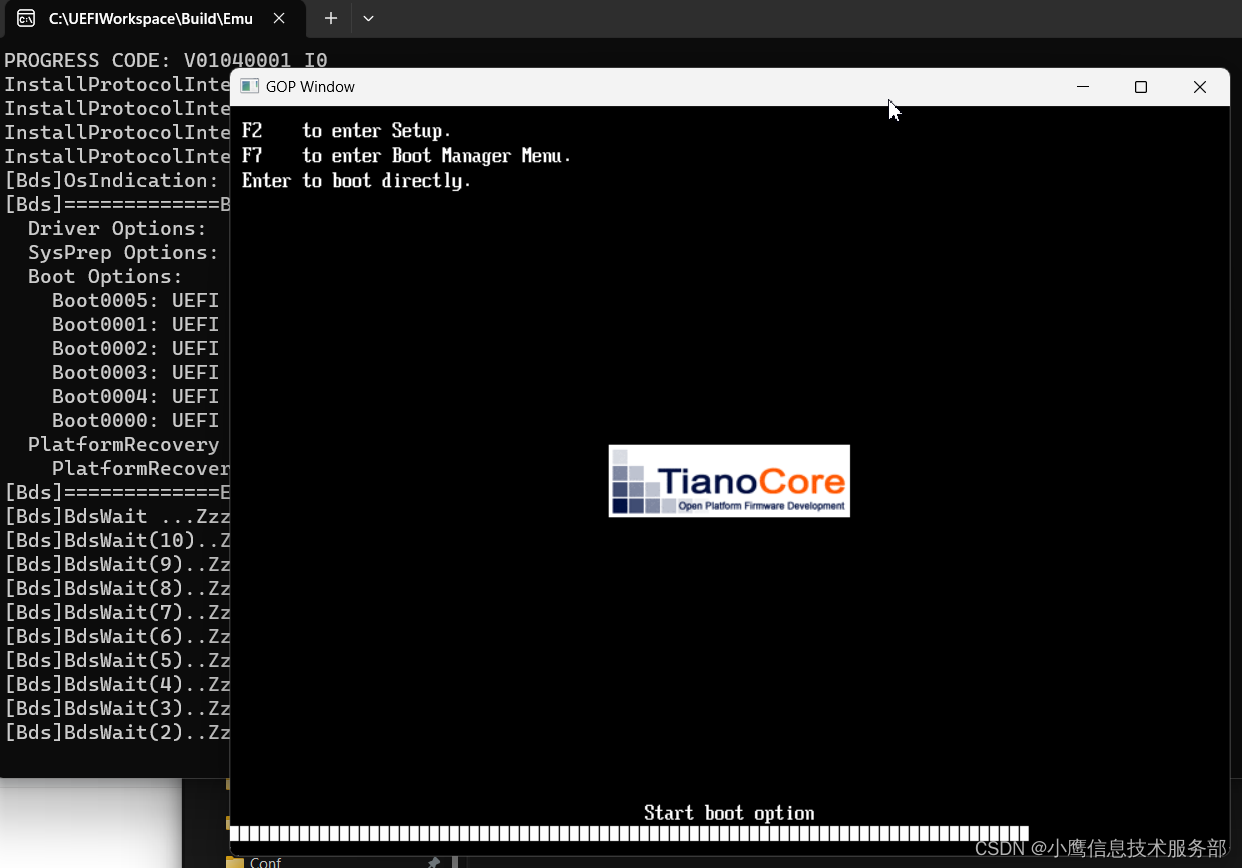
Task: Click the '[Bds]BdsWait(10)' terminal line
Action: coord(117,540)
